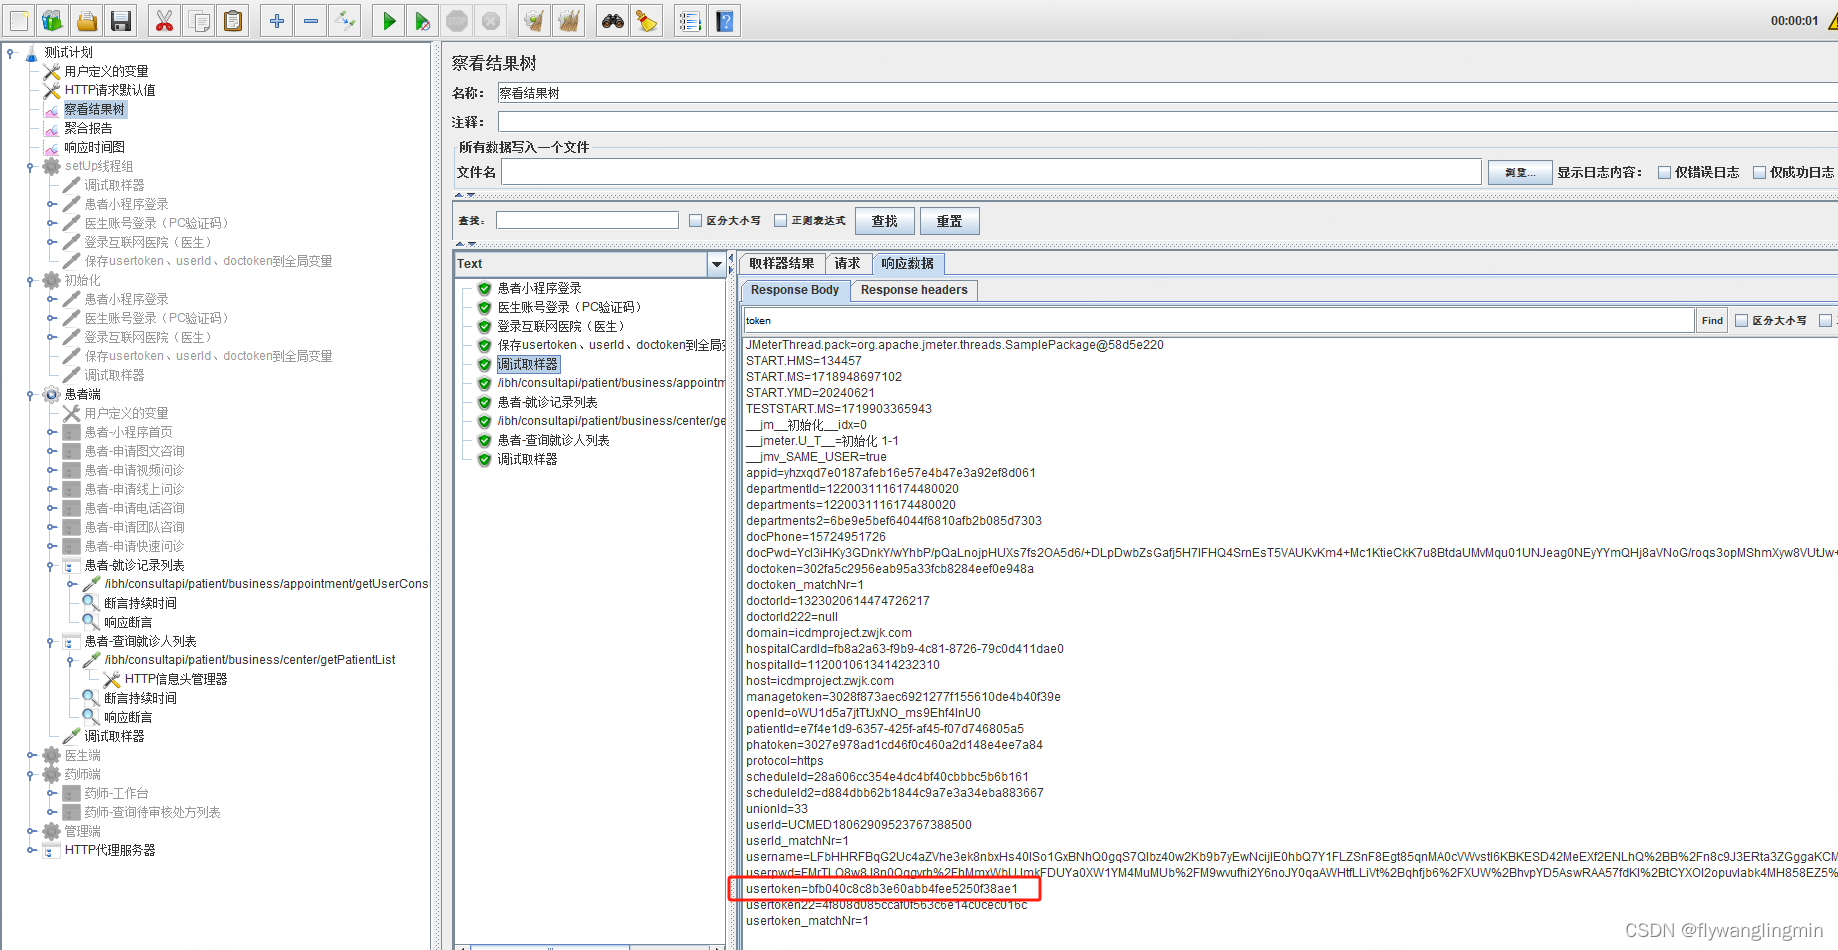
Task: Select the Start no pauses toolbar icon
Action: pyautogui.click(x=422, y=20)
